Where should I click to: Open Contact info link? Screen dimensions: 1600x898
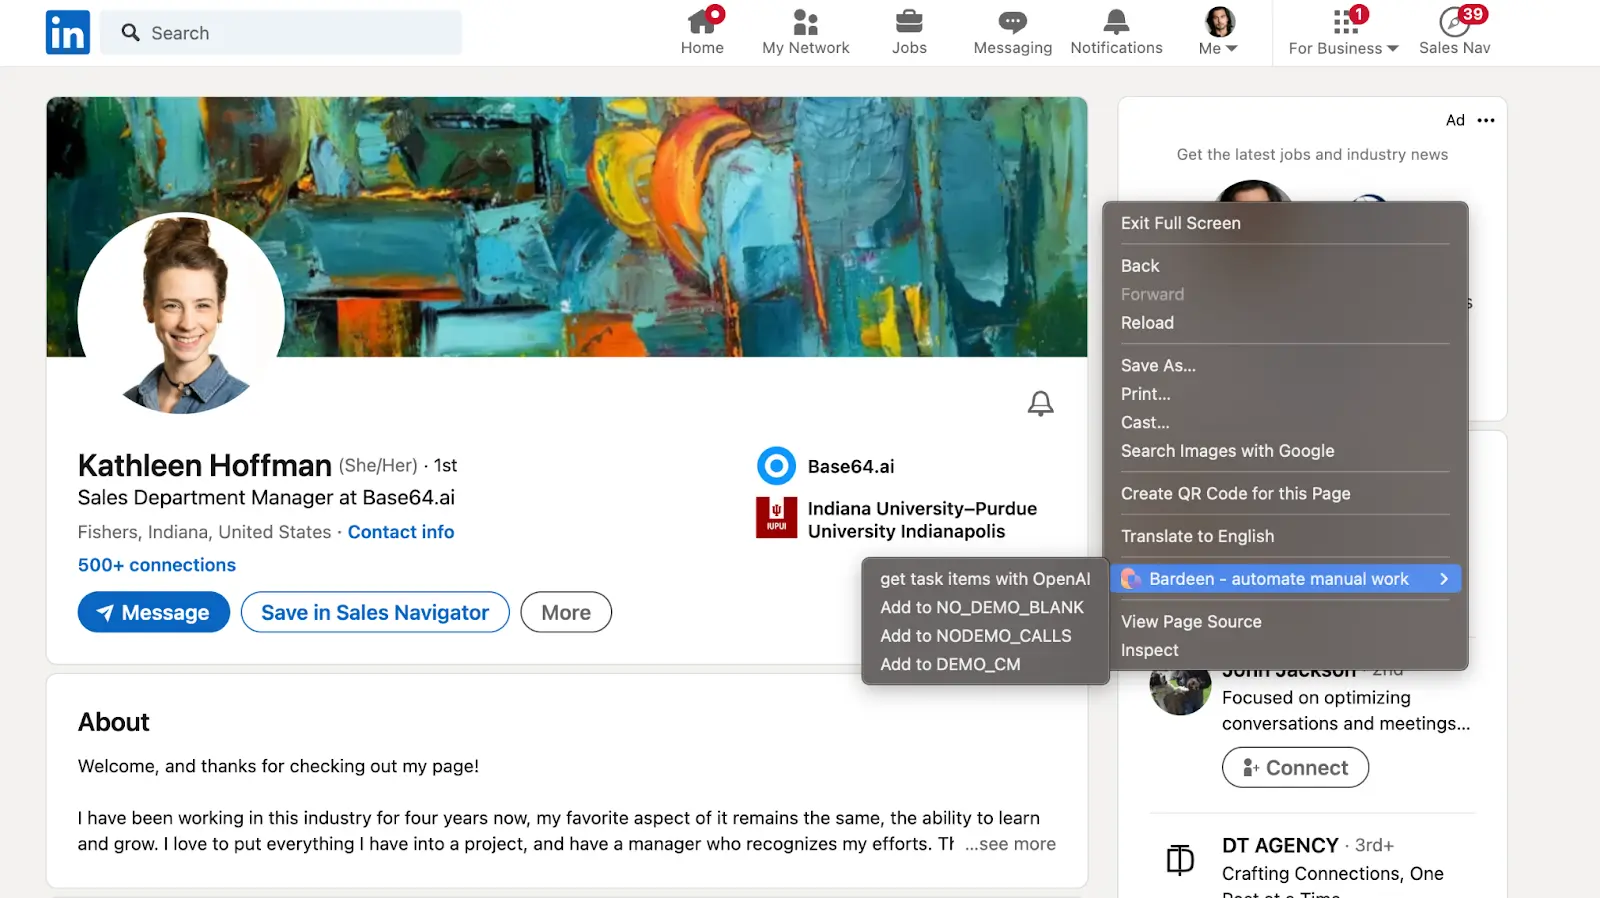coord(401,532)
